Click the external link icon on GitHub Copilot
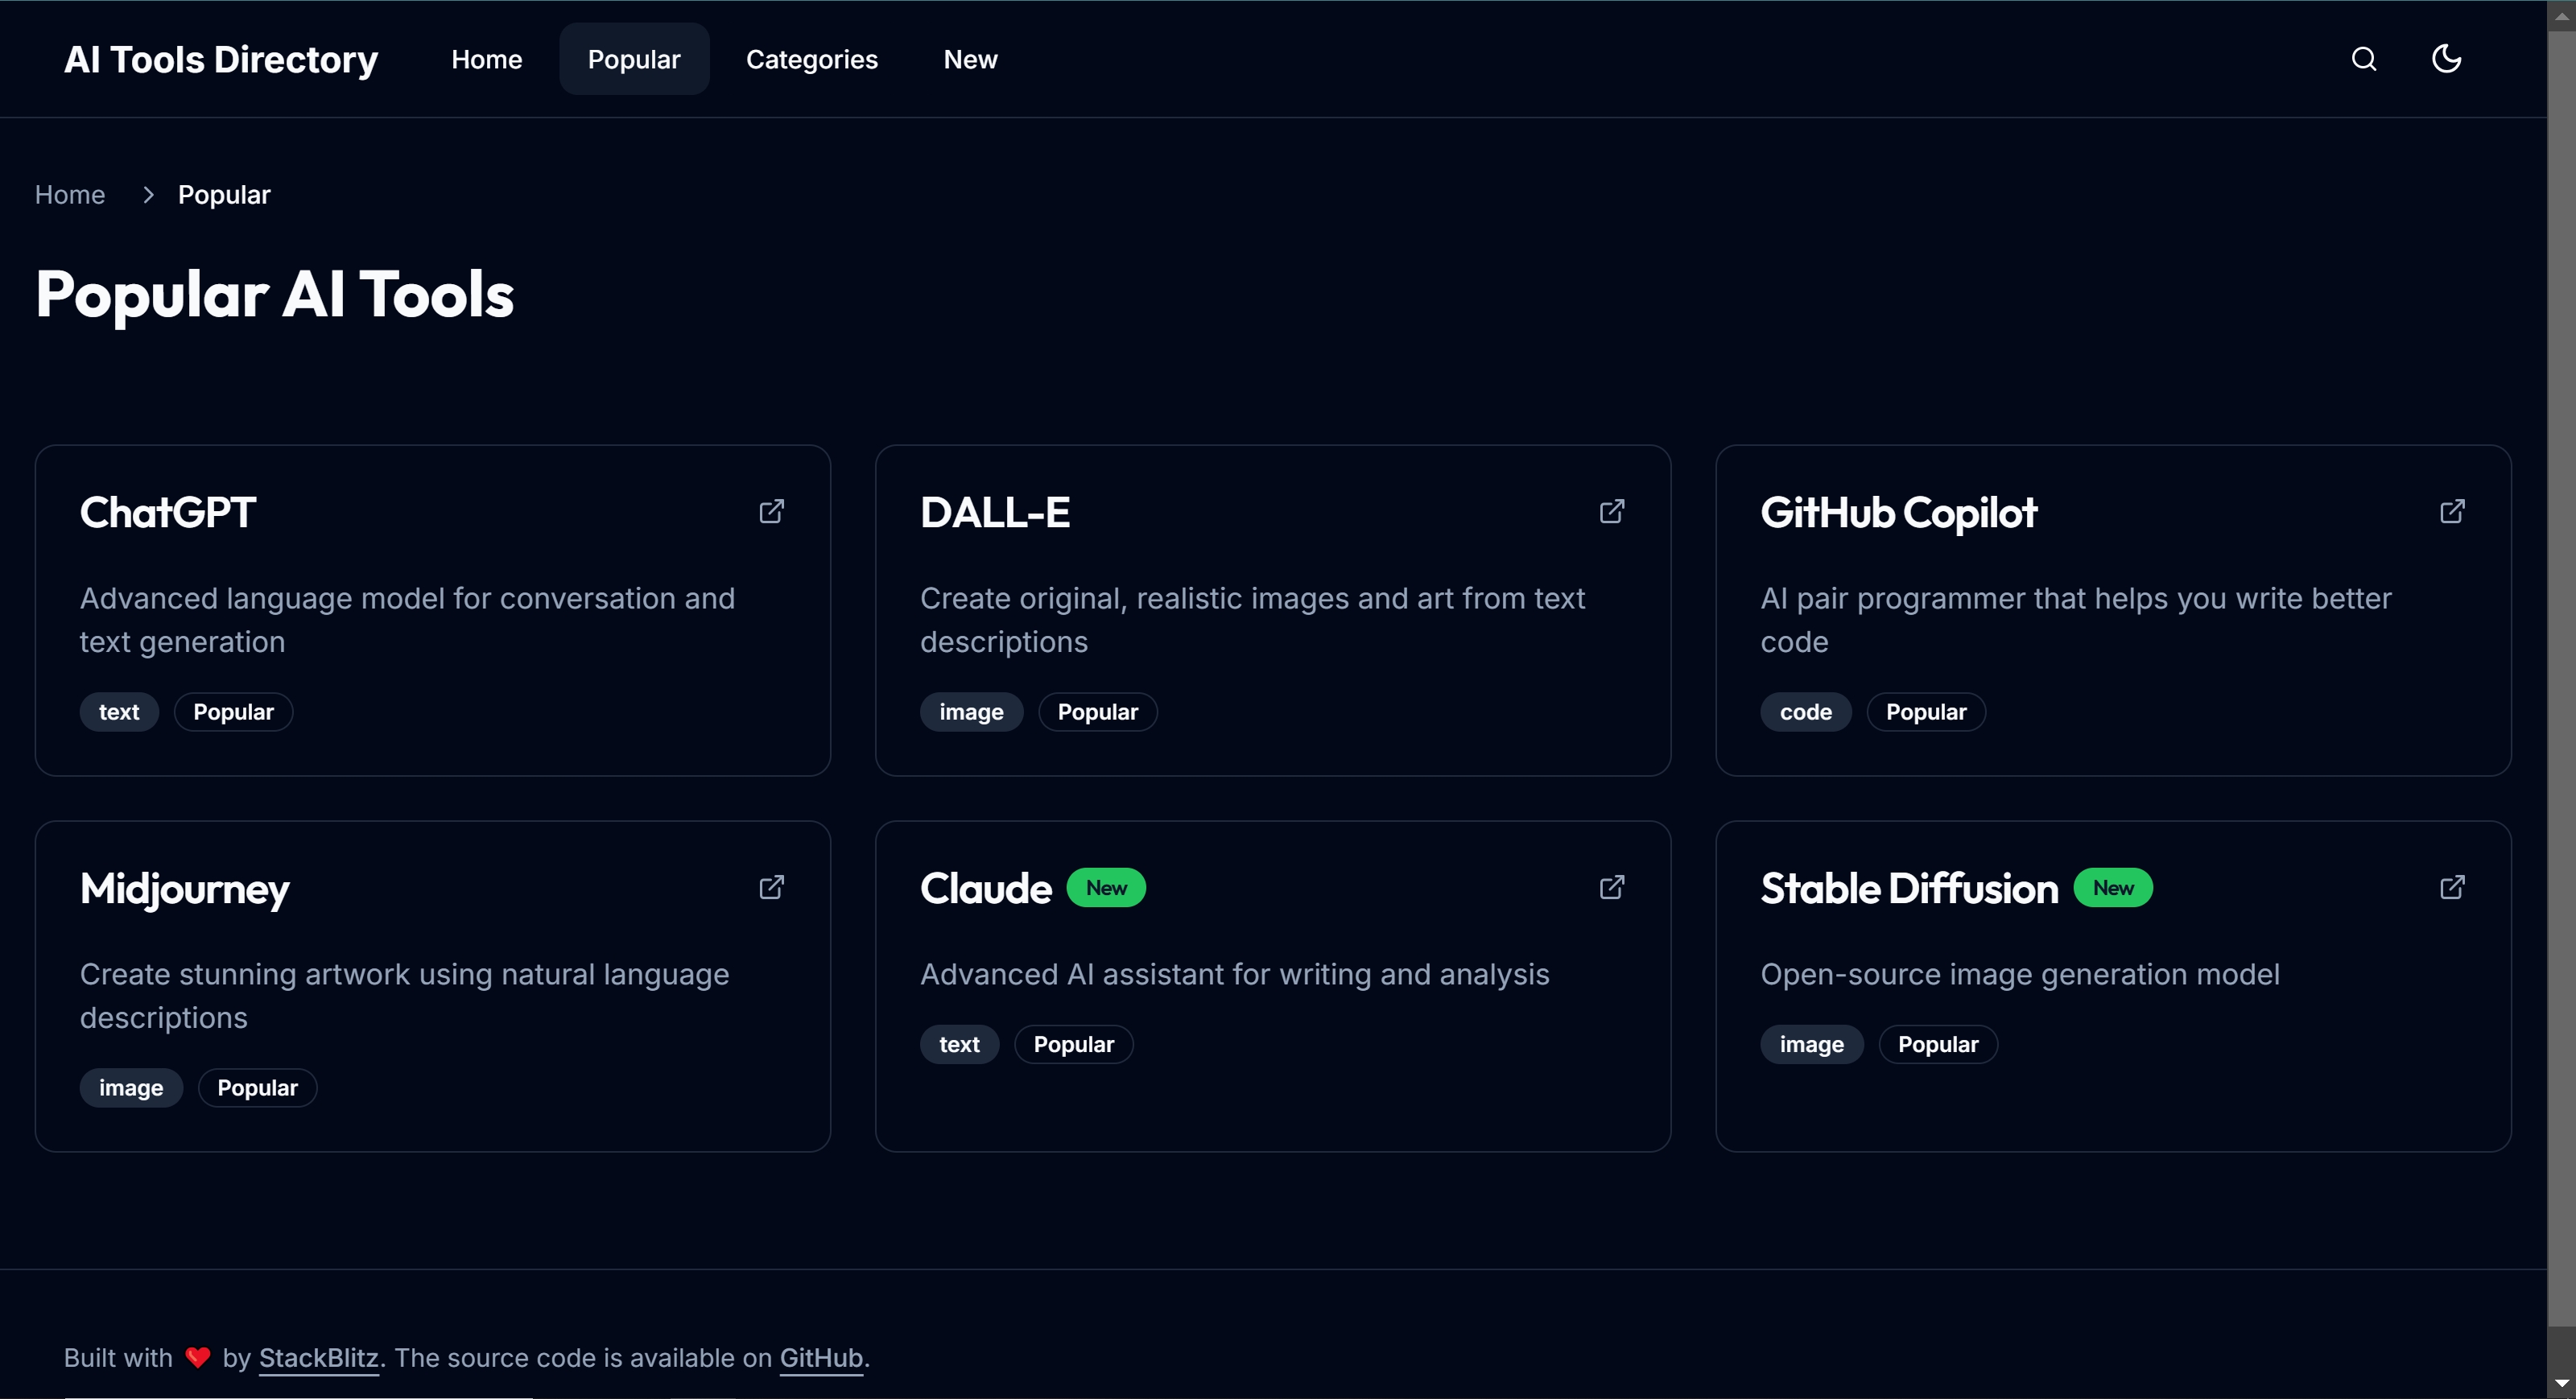The height and width of the screenshot is (1399, 2576). point(2454,512)
